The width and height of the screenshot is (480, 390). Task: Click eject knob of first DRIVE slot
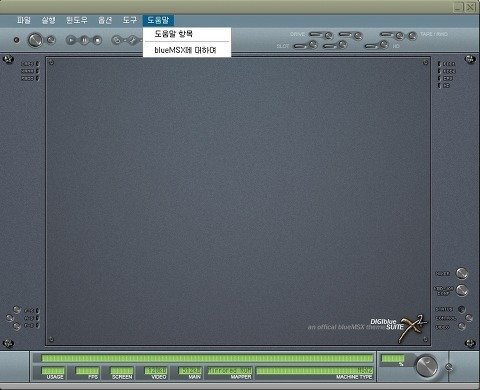329,35
